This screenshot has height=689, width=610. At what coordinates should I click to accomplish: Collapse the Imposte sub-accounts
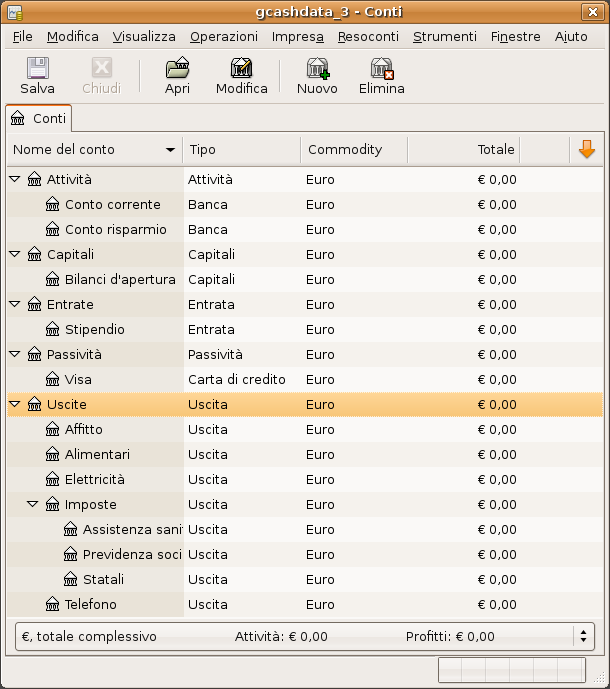coord(33,504)
